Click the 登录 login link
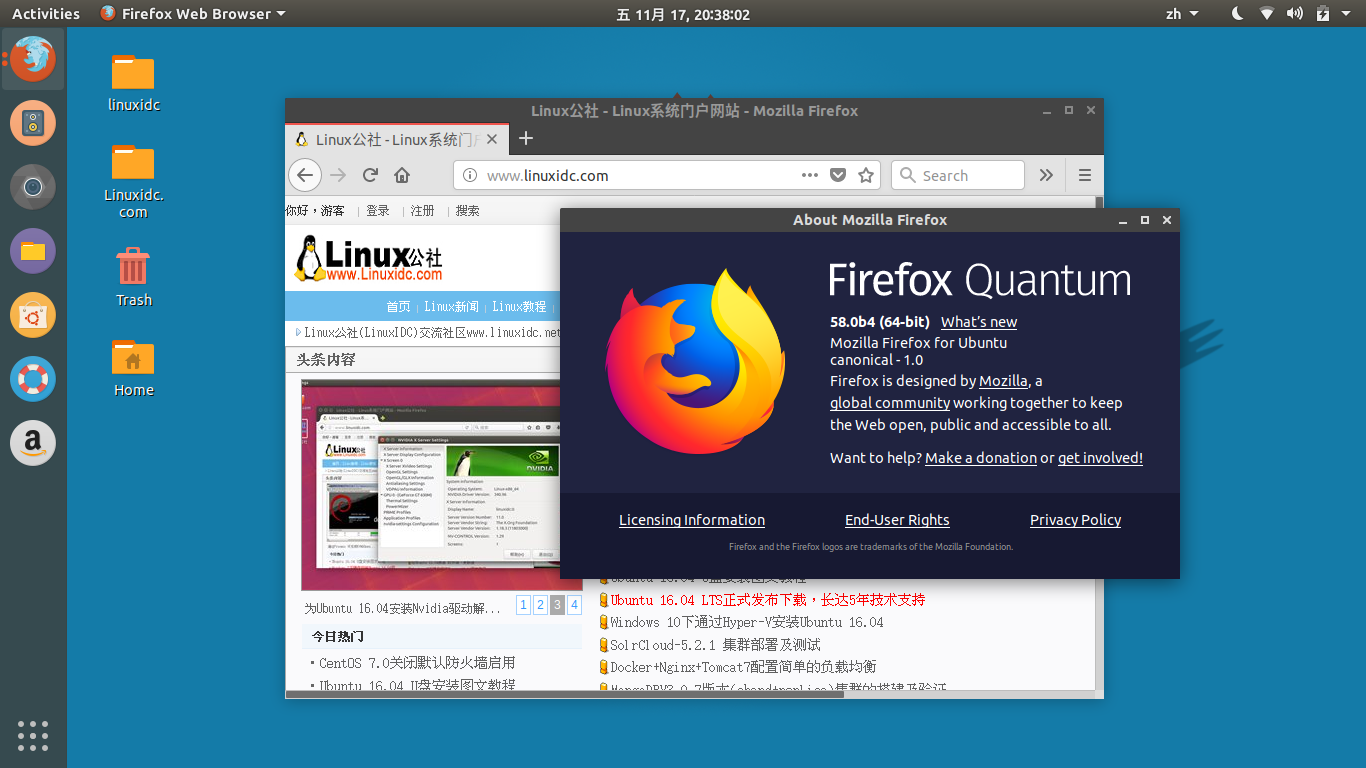The height and width of the screenshot is (768, 1366). [378, 211]
